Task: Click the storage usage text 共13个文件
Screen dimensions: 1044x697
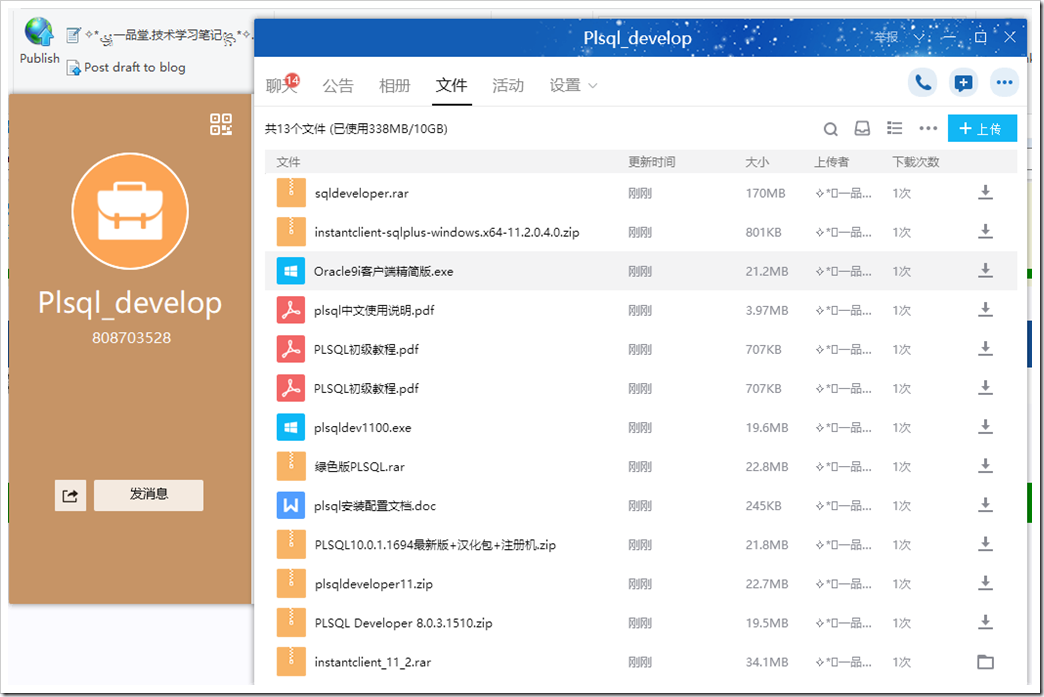Action: point(356,128)
